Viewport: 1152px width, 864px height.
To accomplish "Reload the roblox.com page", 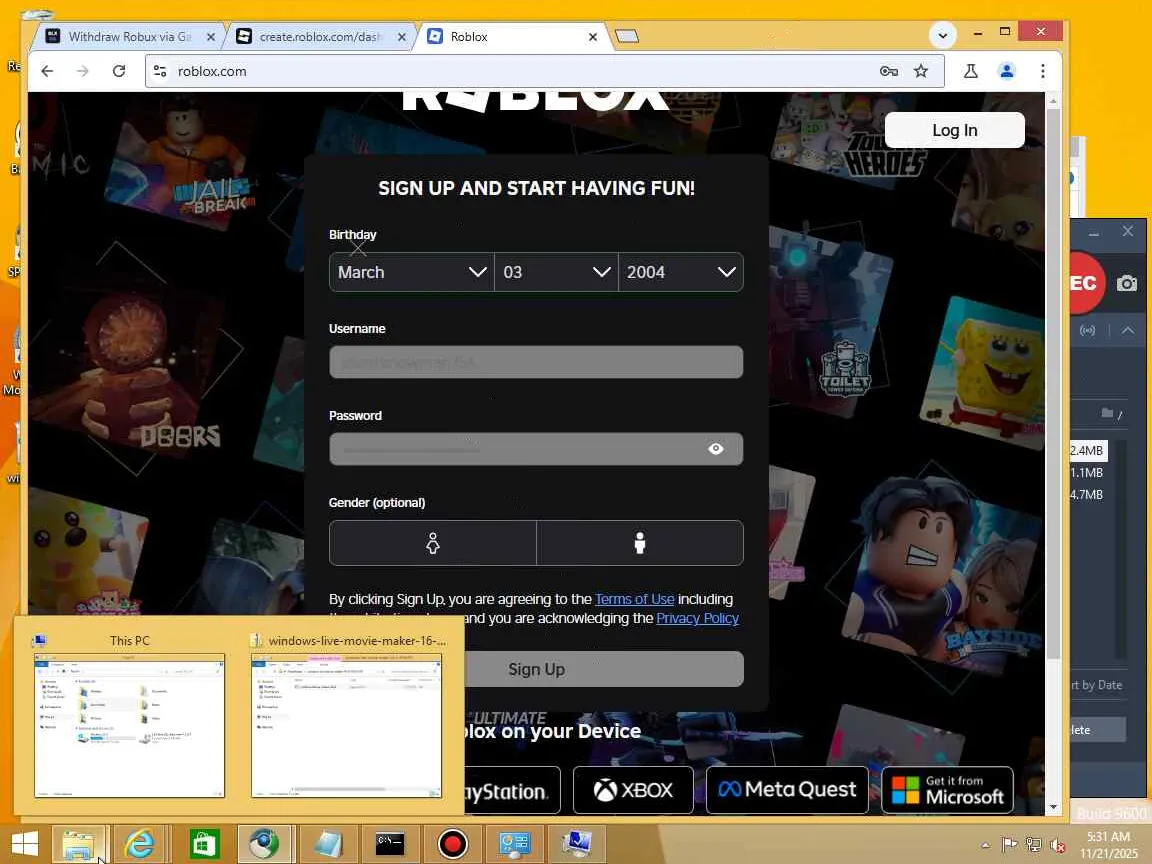I will [x=118, y=71].
